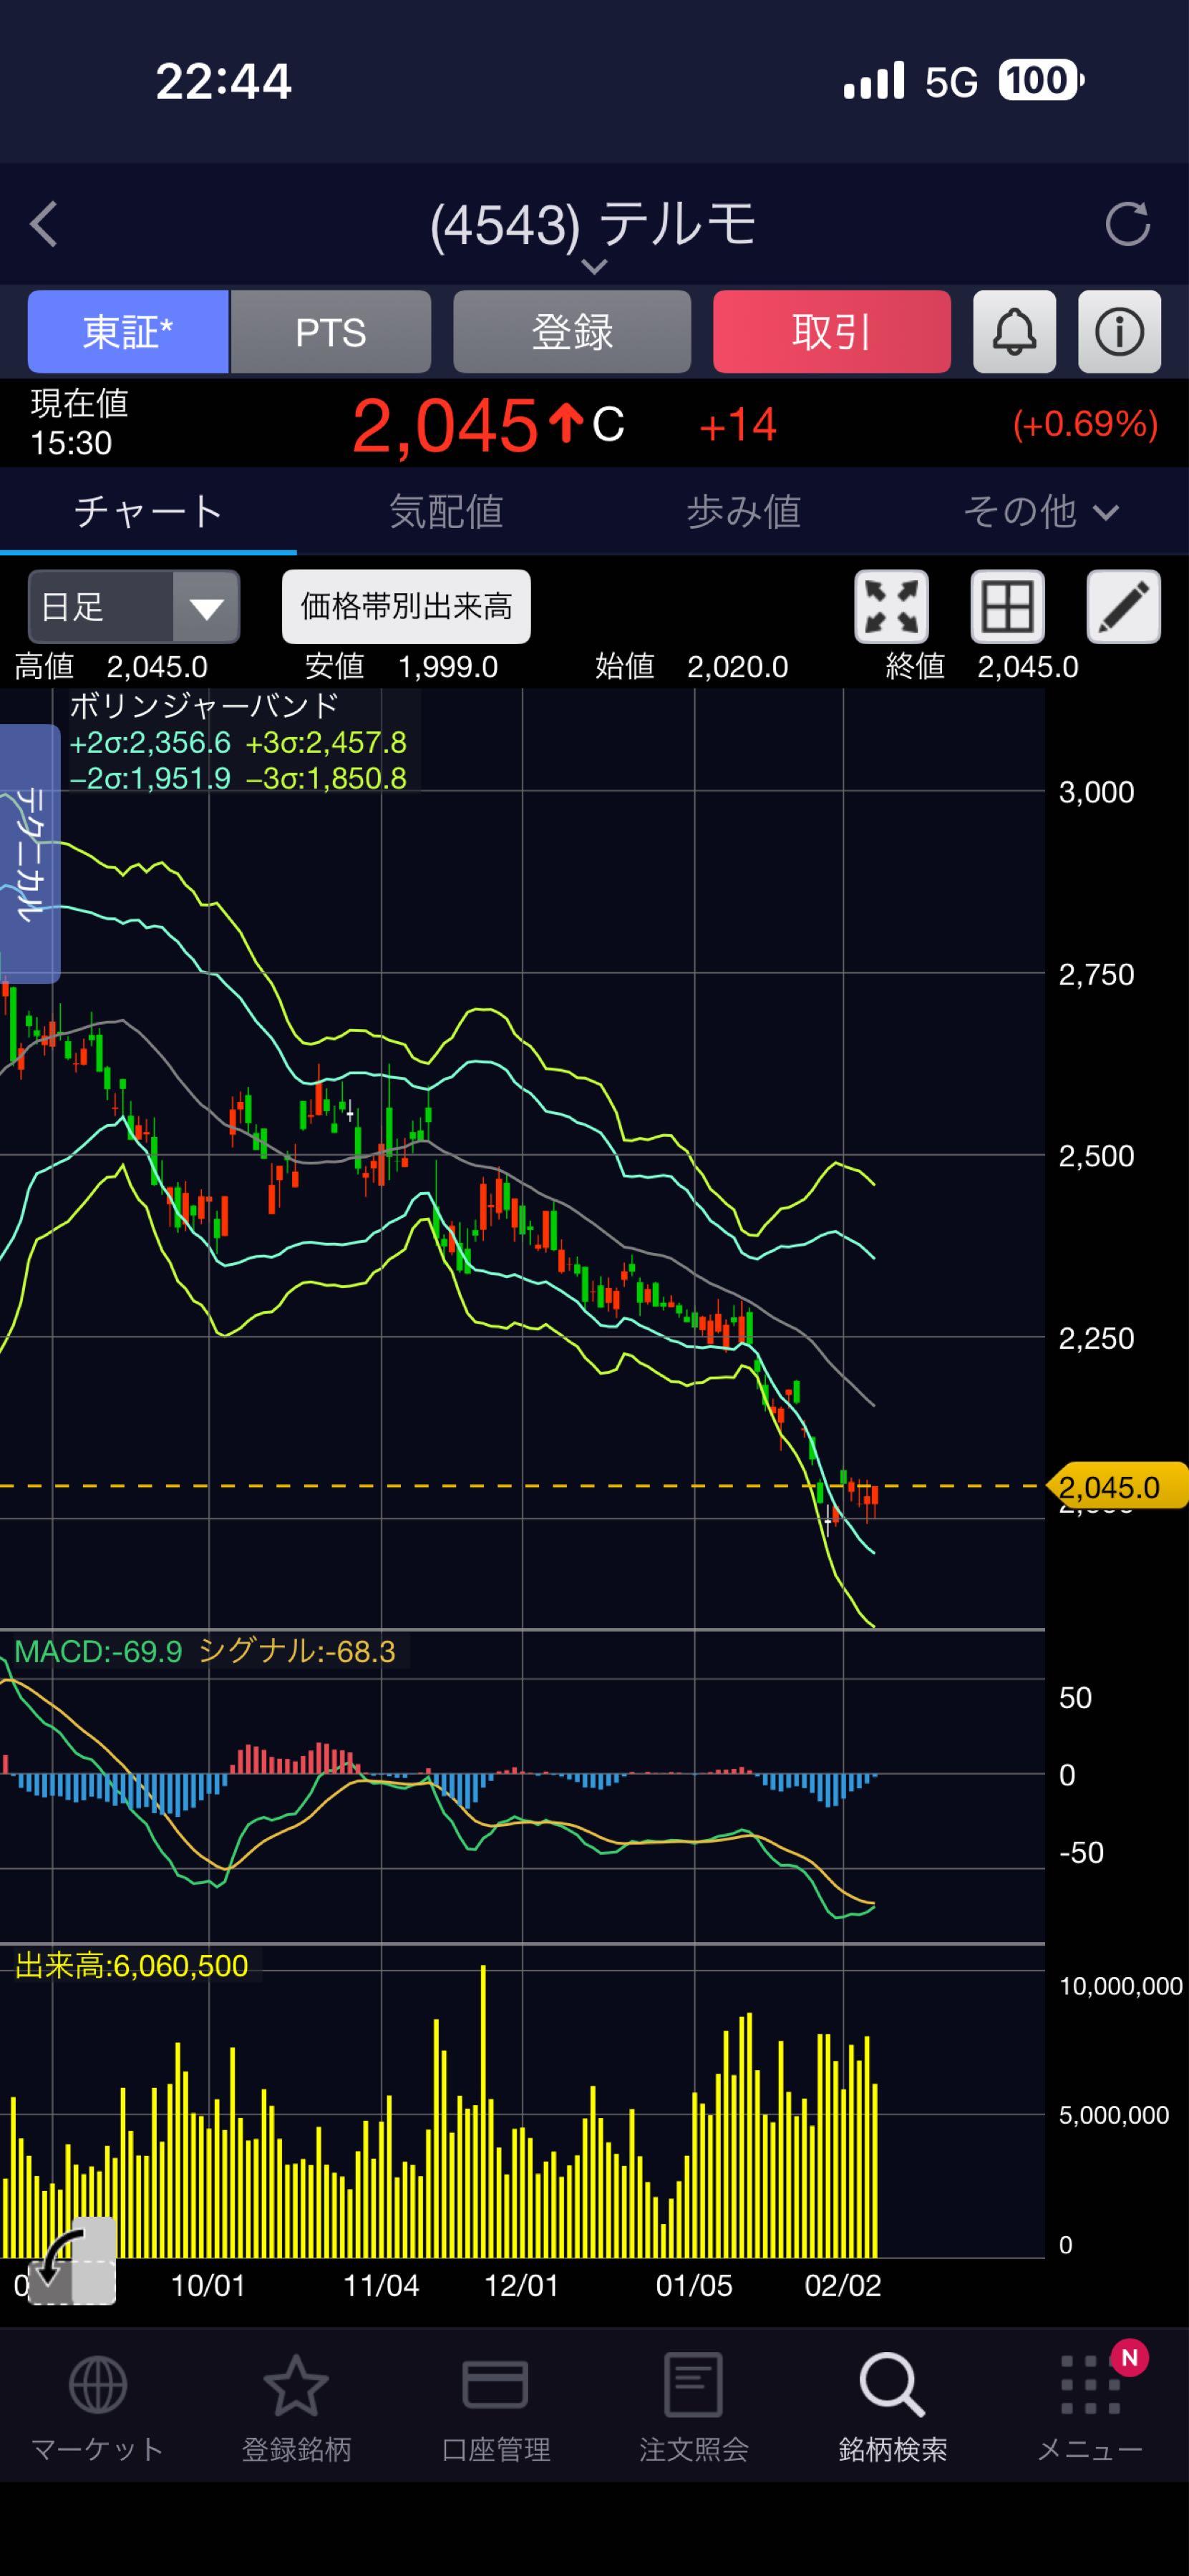1189x2576 pixels.
Task: Expand the その他 dropdown tab
Action: tap(1040, 512)
